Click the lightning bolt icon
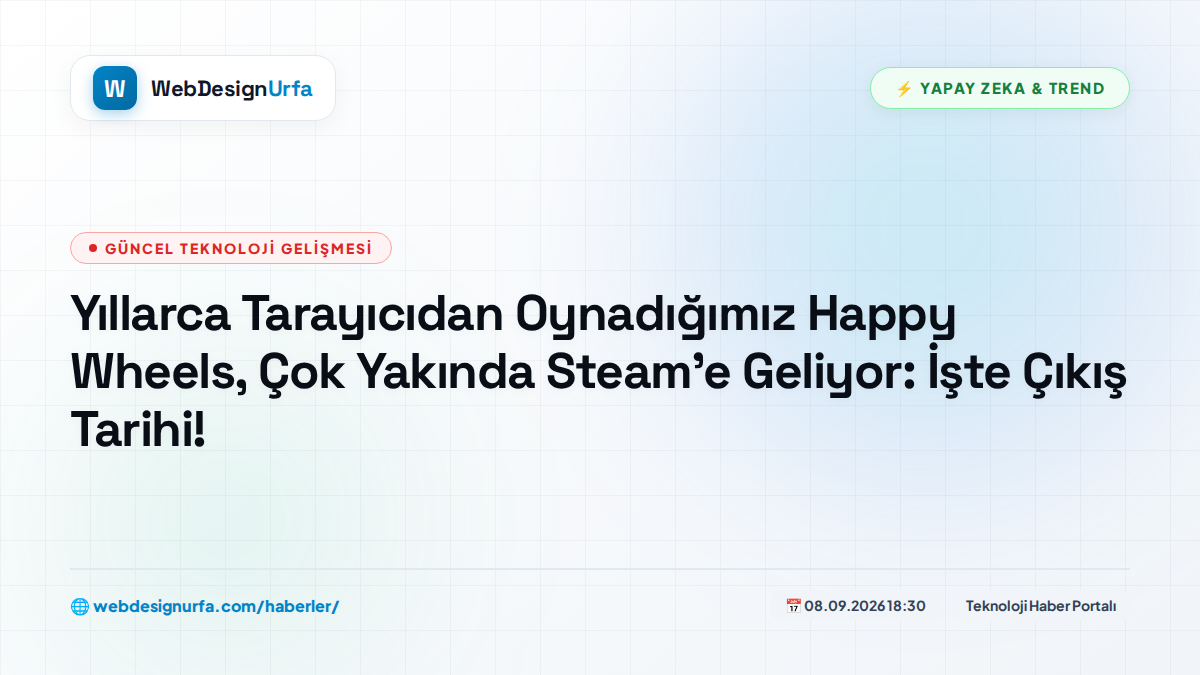The image size is (1200, 675). [904, 88]
